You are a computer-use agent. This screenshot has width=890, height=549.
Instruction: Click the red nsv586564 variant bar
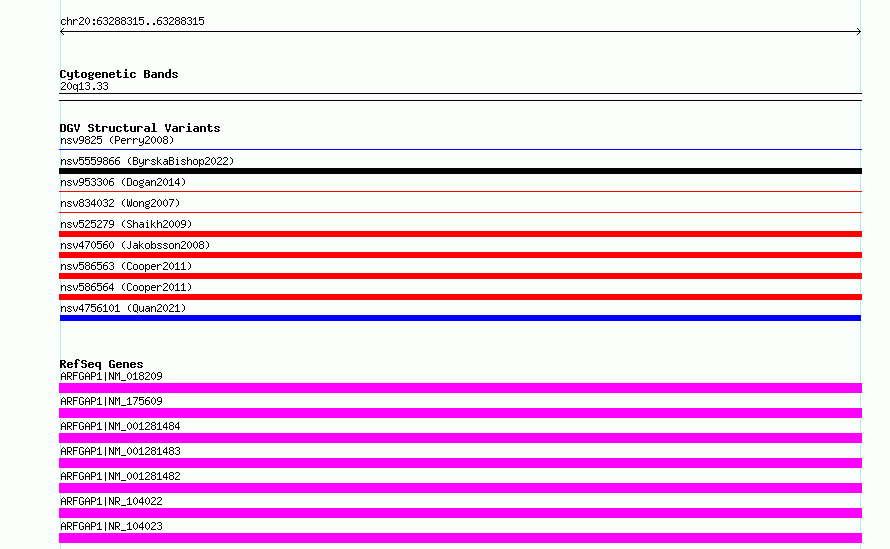click(x=460, y=297)
